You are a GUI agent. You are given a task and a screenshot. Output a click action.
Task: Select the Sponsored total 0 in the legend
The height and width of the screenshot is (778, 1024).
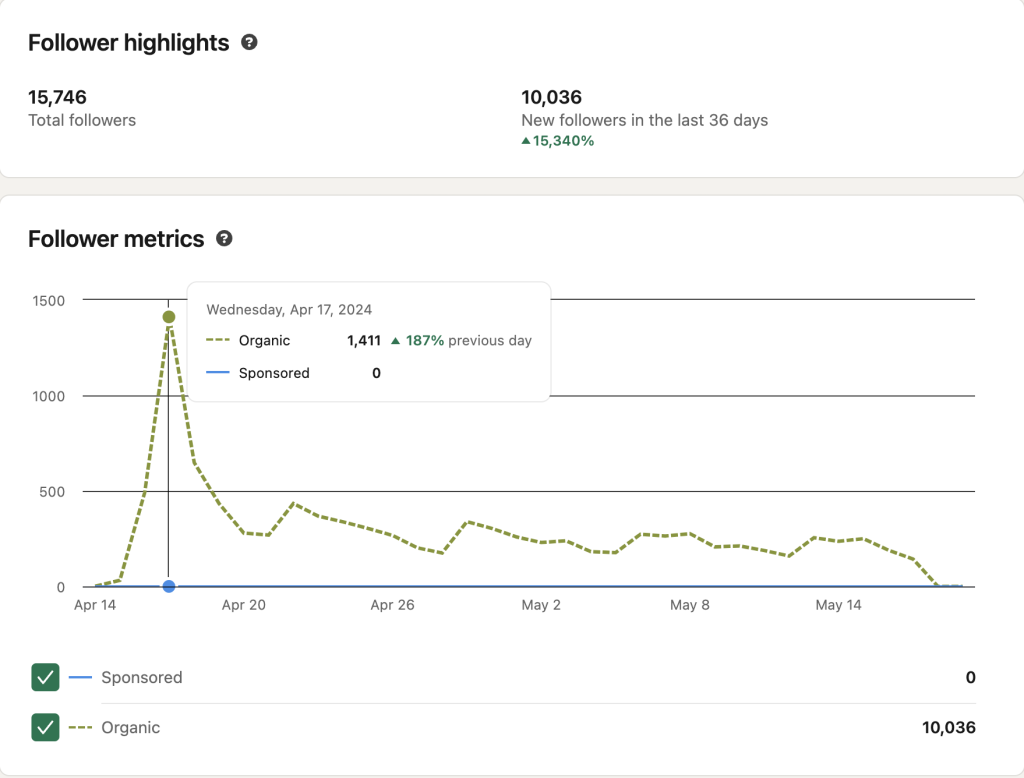tap(970, 677)
